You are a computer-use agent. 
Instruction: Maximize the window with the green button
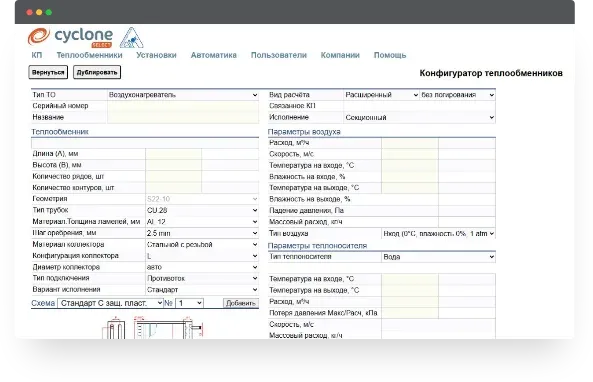click(49, 12)
